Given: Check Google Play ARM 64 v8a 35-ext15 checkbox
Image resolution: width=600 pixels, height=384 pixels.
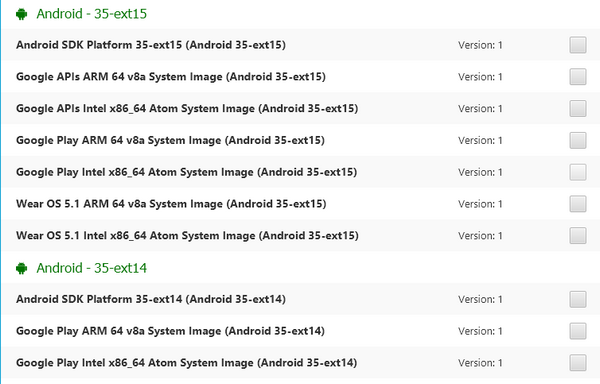Looking at the screenshot, I should pyautogui.click(x=578, y=140).
